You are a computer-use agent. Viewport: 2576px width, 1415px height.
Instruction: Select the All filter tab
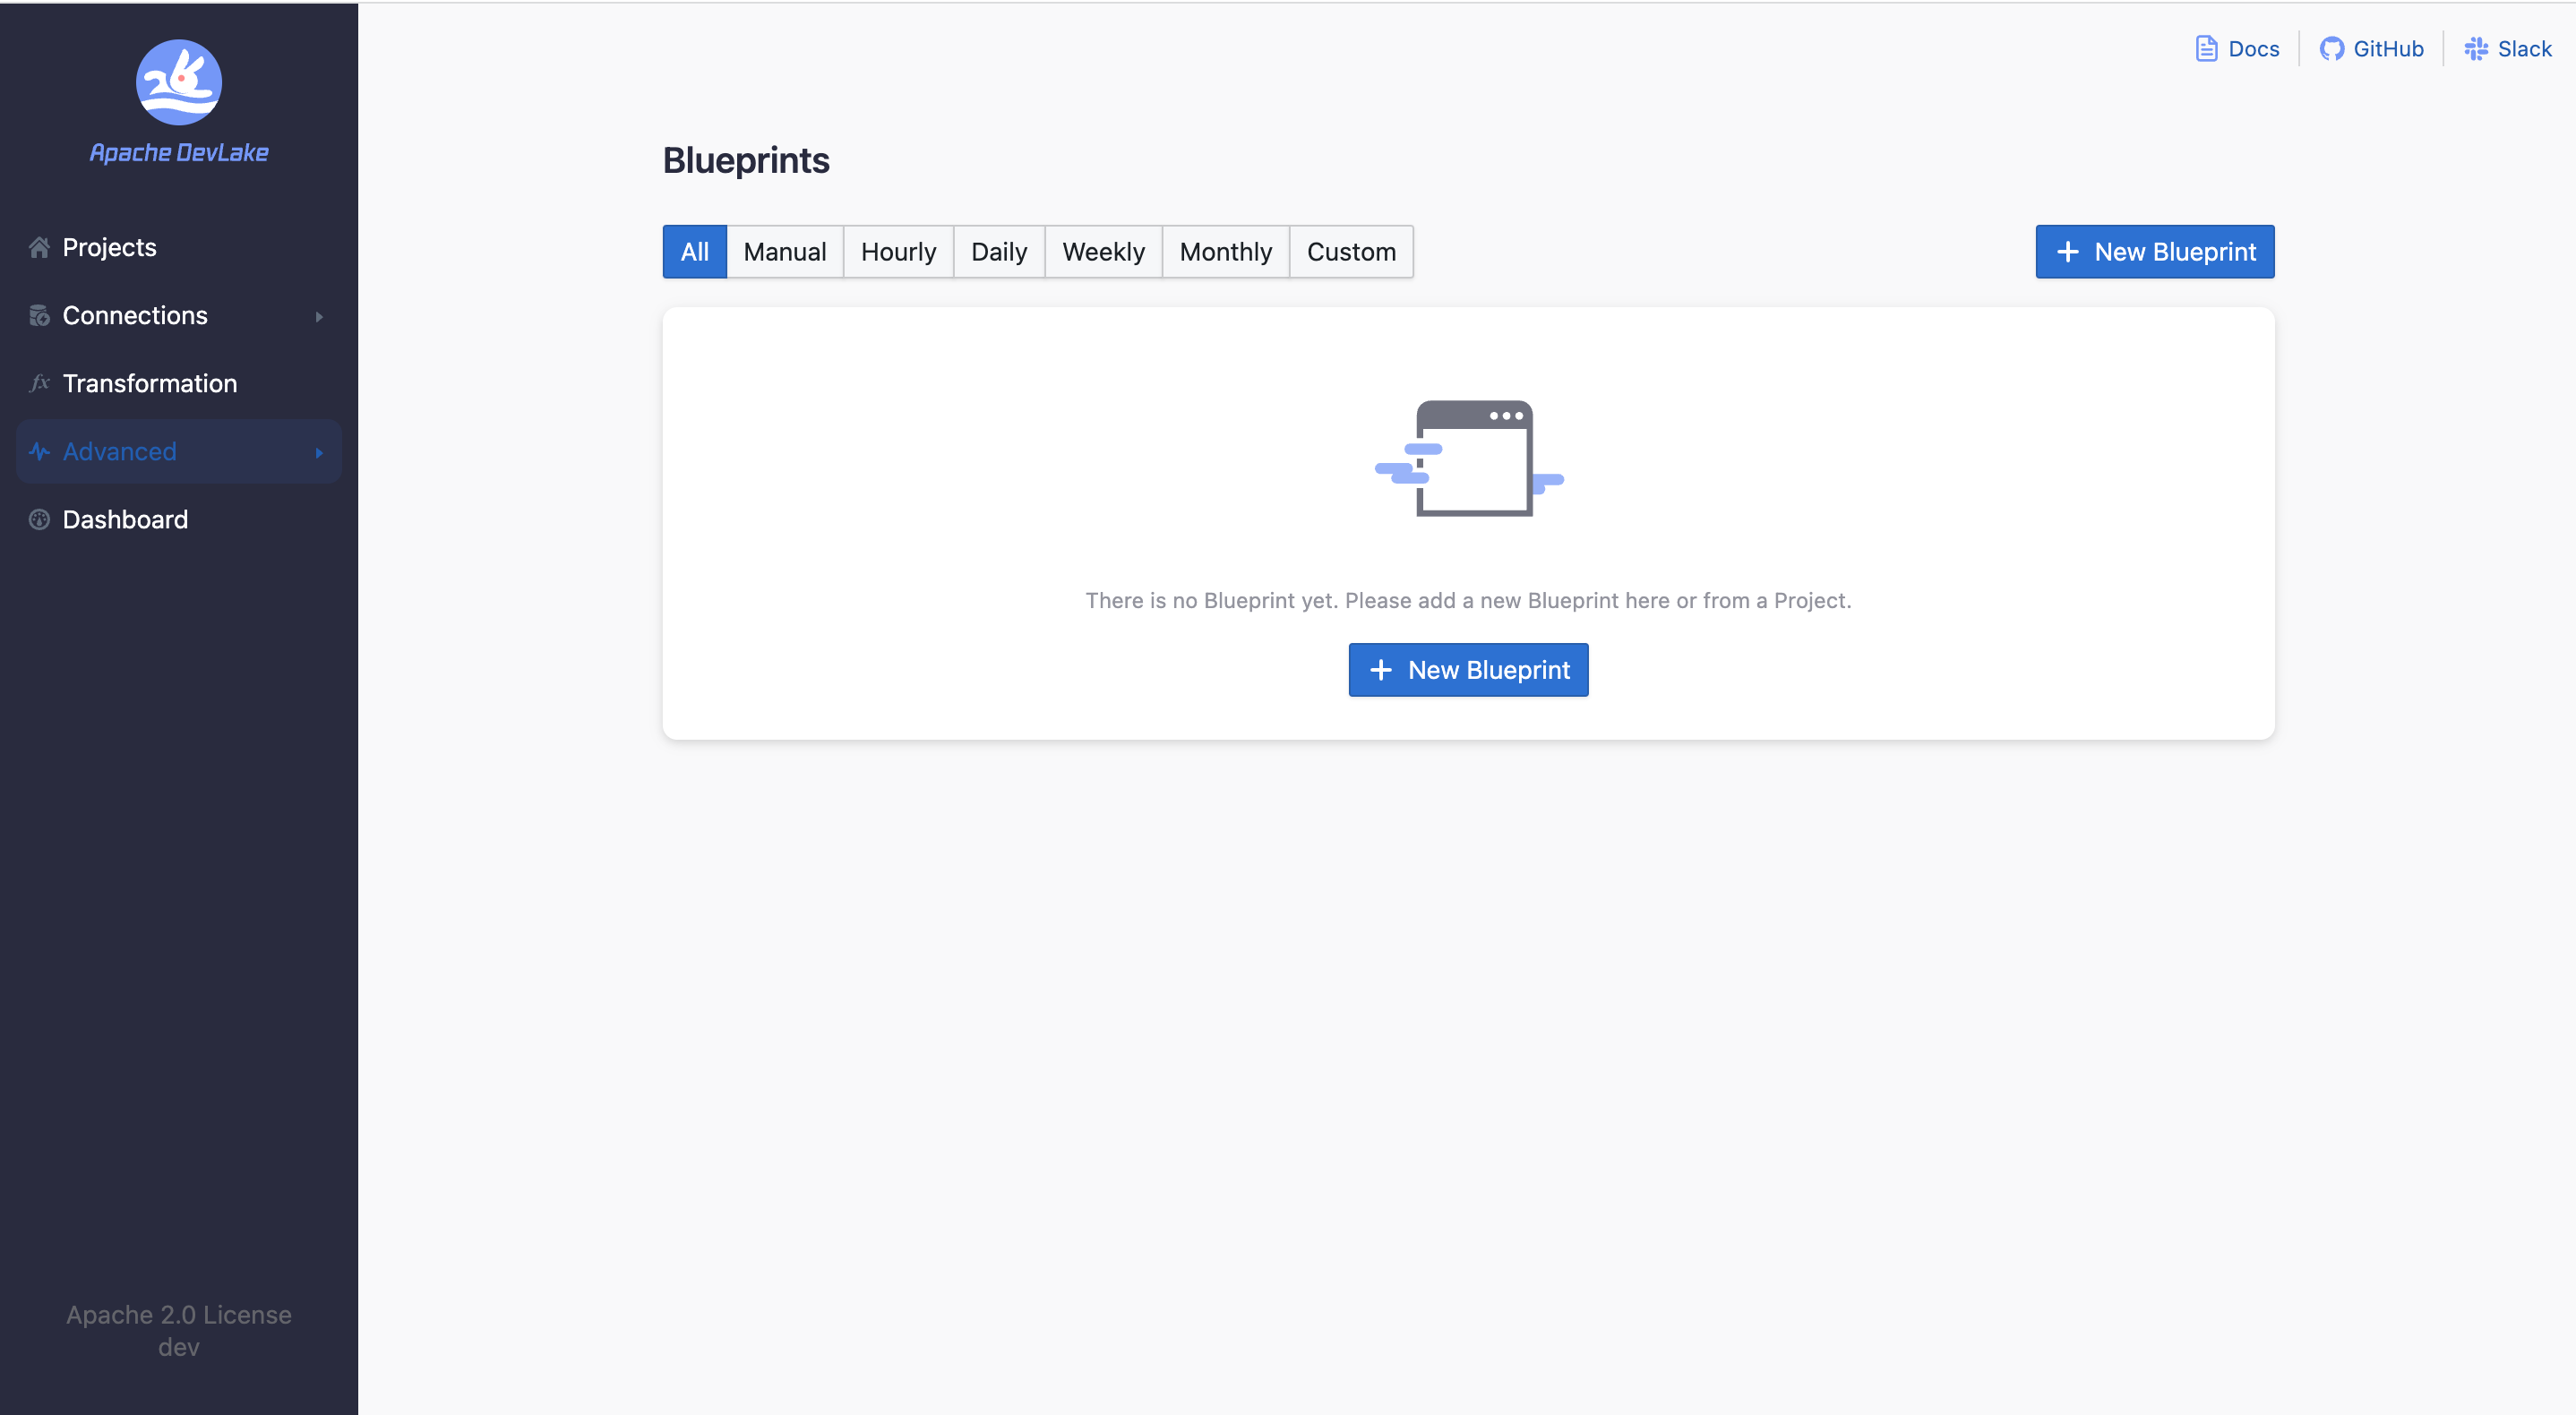click(694, 252)
